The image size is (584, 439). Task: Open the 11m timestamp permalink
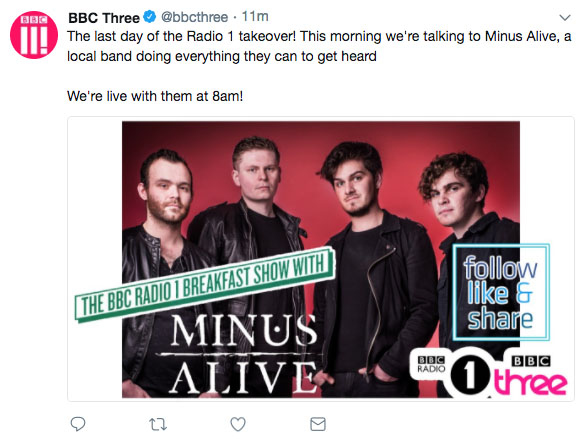(255, 17)
